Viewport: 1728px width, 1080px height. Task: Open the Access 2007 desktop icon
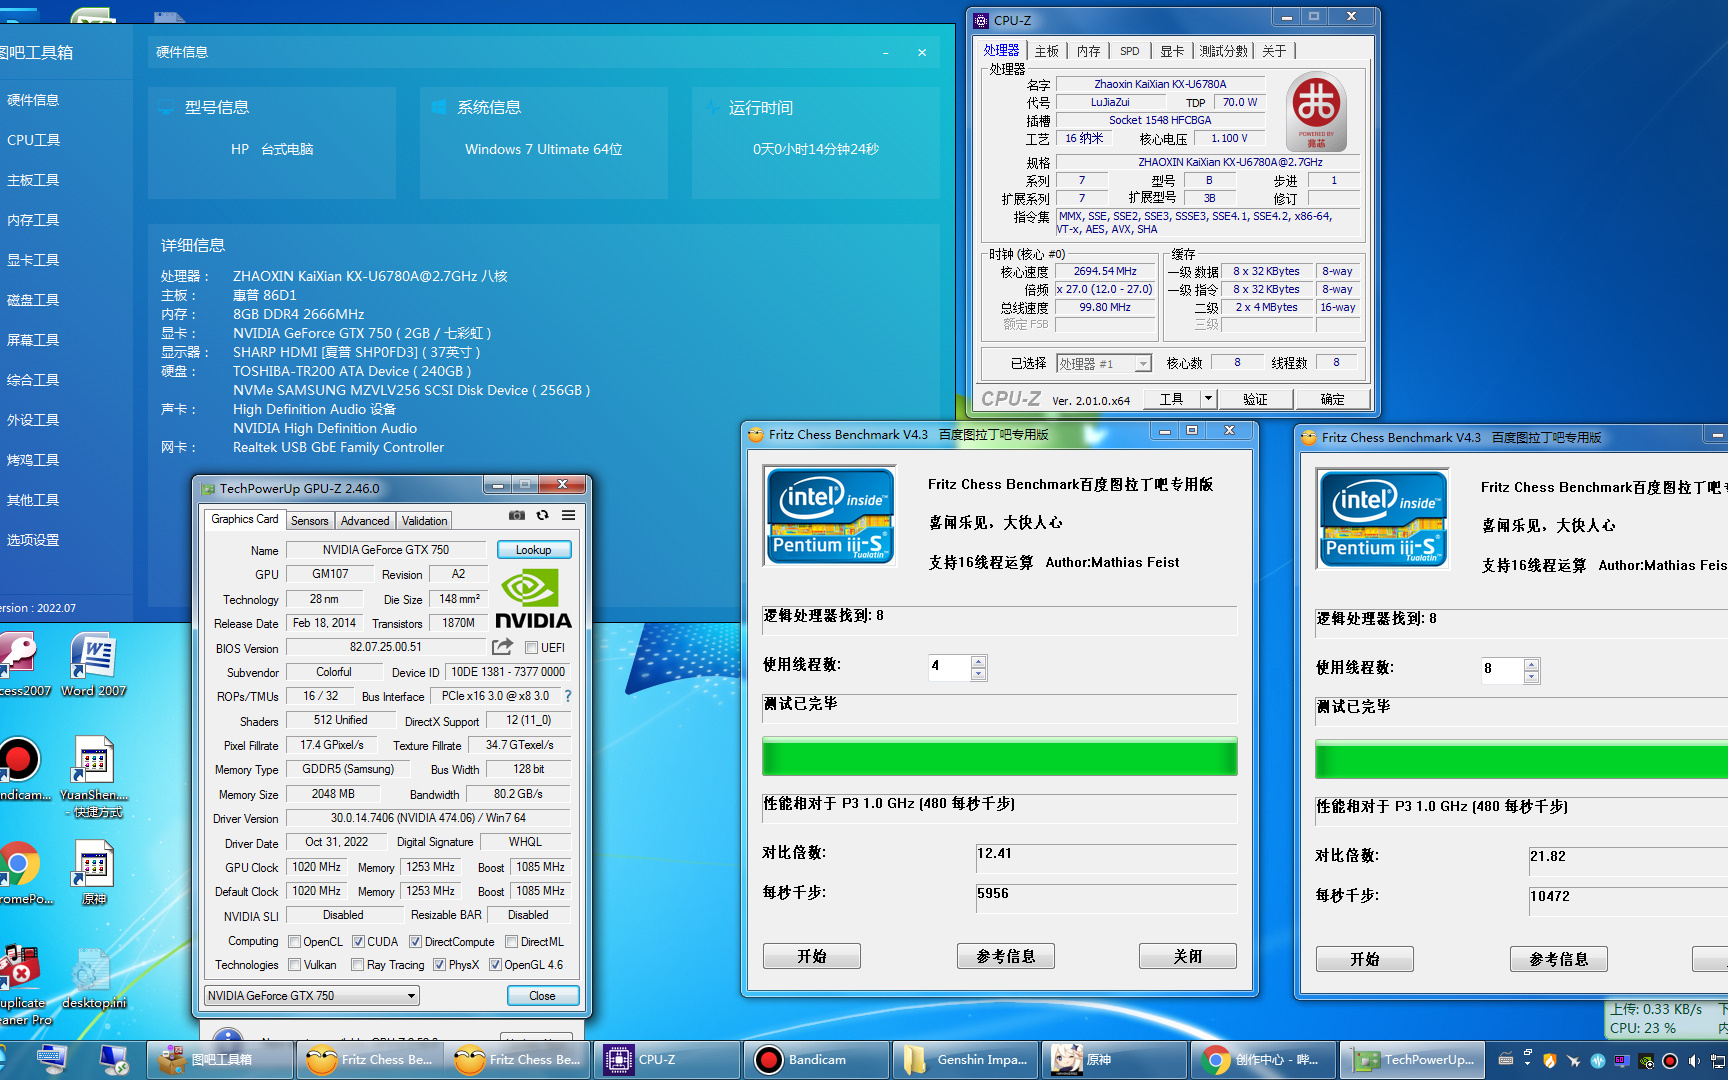20,665
